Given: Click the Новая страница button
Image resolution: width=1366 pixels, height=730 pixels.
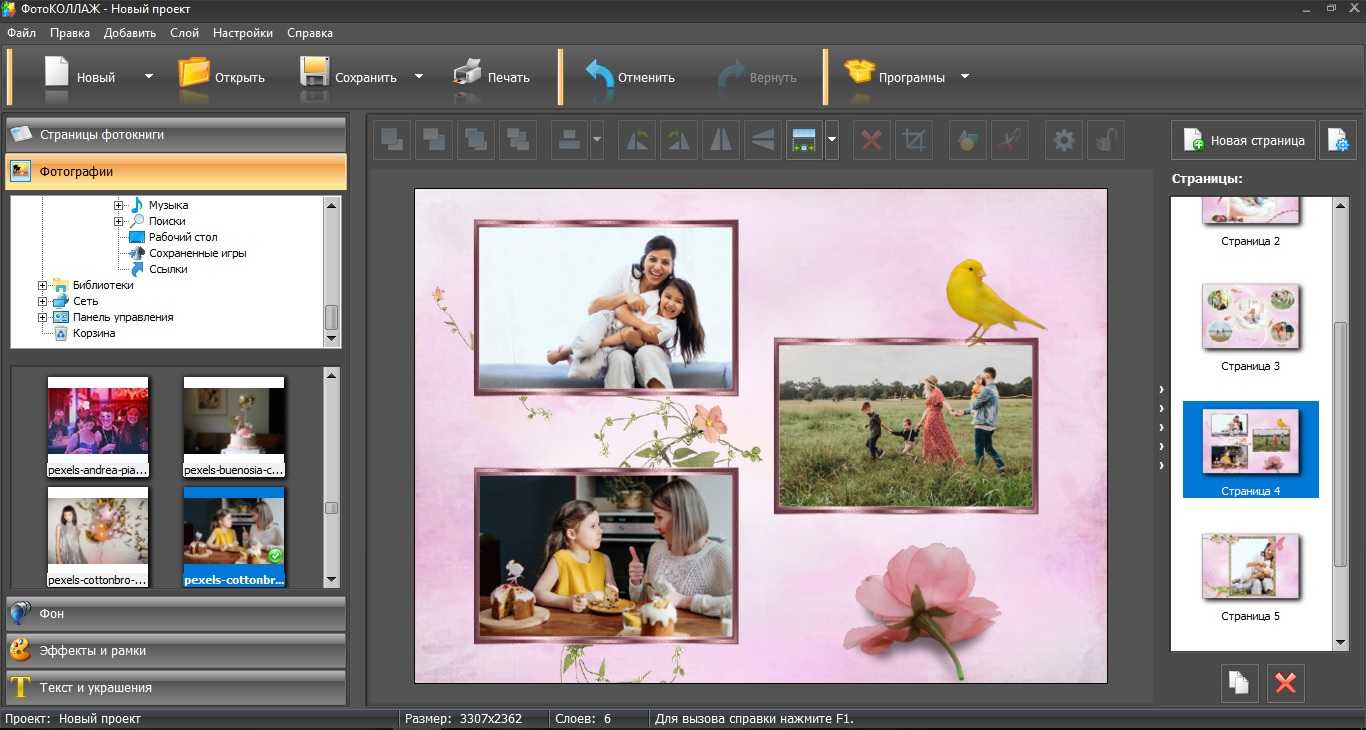Looking at the screenshot, I should pyautogui.click(x=1243, y=141).
